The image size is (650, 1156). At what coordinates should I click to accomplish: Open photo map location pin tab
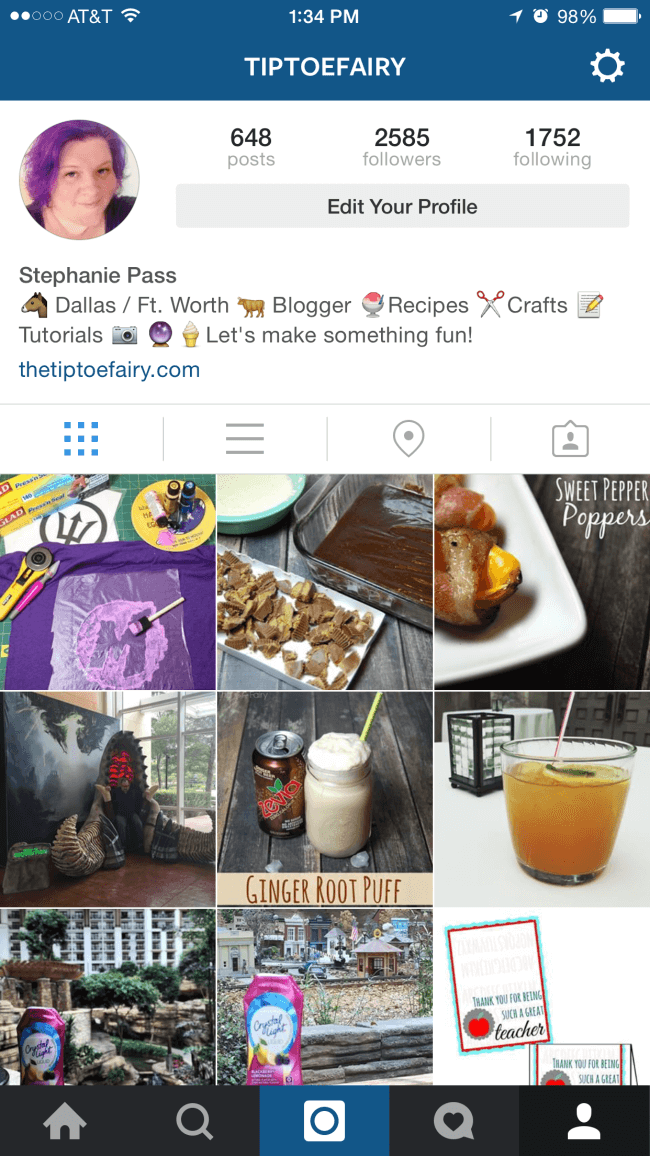[x=408, y=439]
